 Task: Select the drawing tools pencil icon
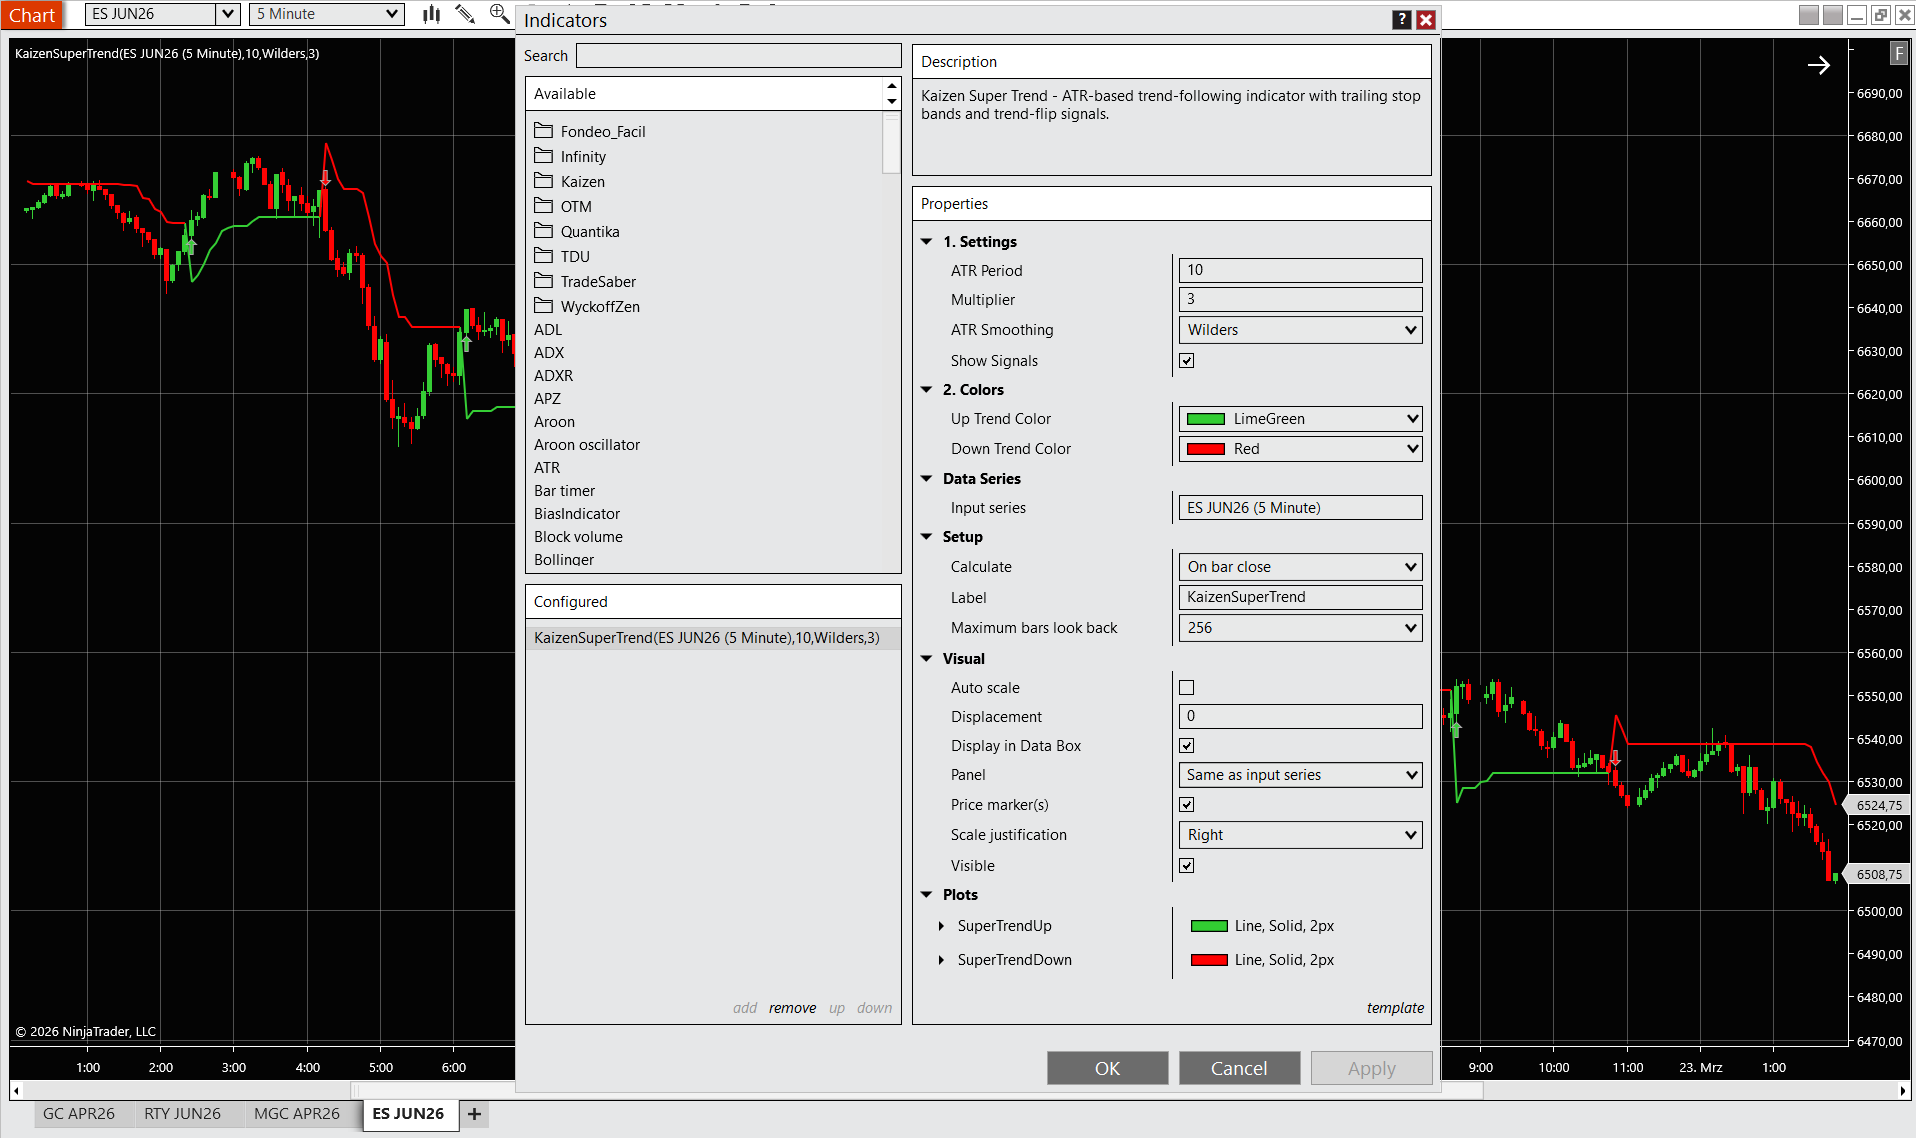[x=465, y=14]
